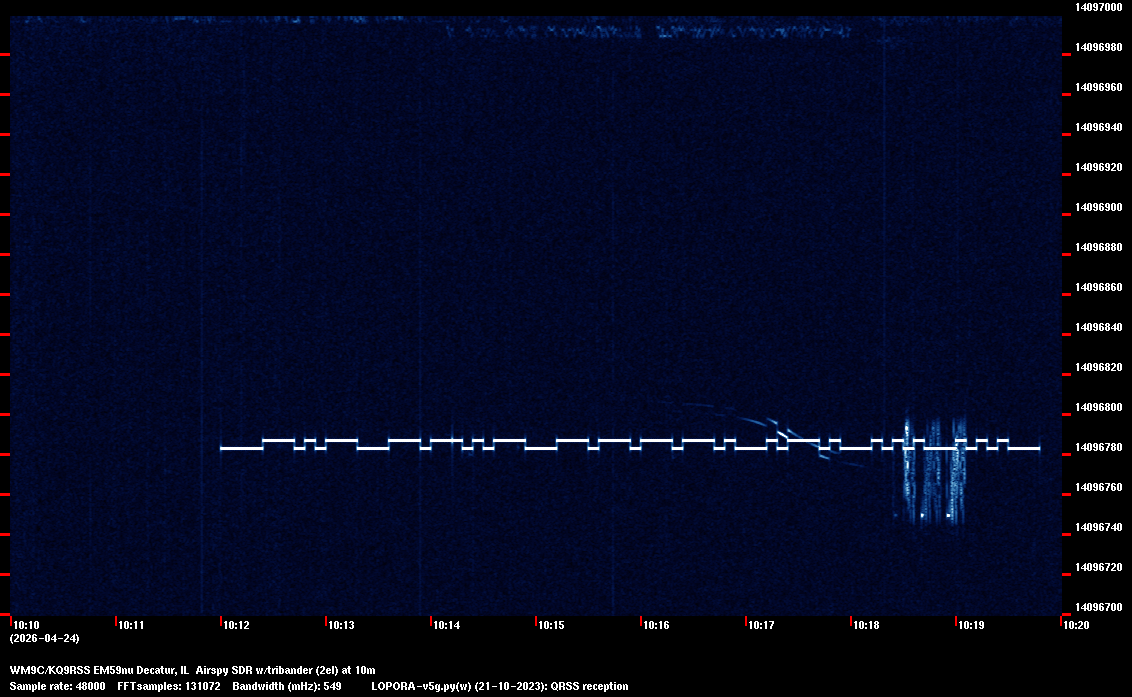The height and width of the screenshot is (697, 1132).
Task: Click the Sample rate: 48000 text
Action: pos(57,686)
